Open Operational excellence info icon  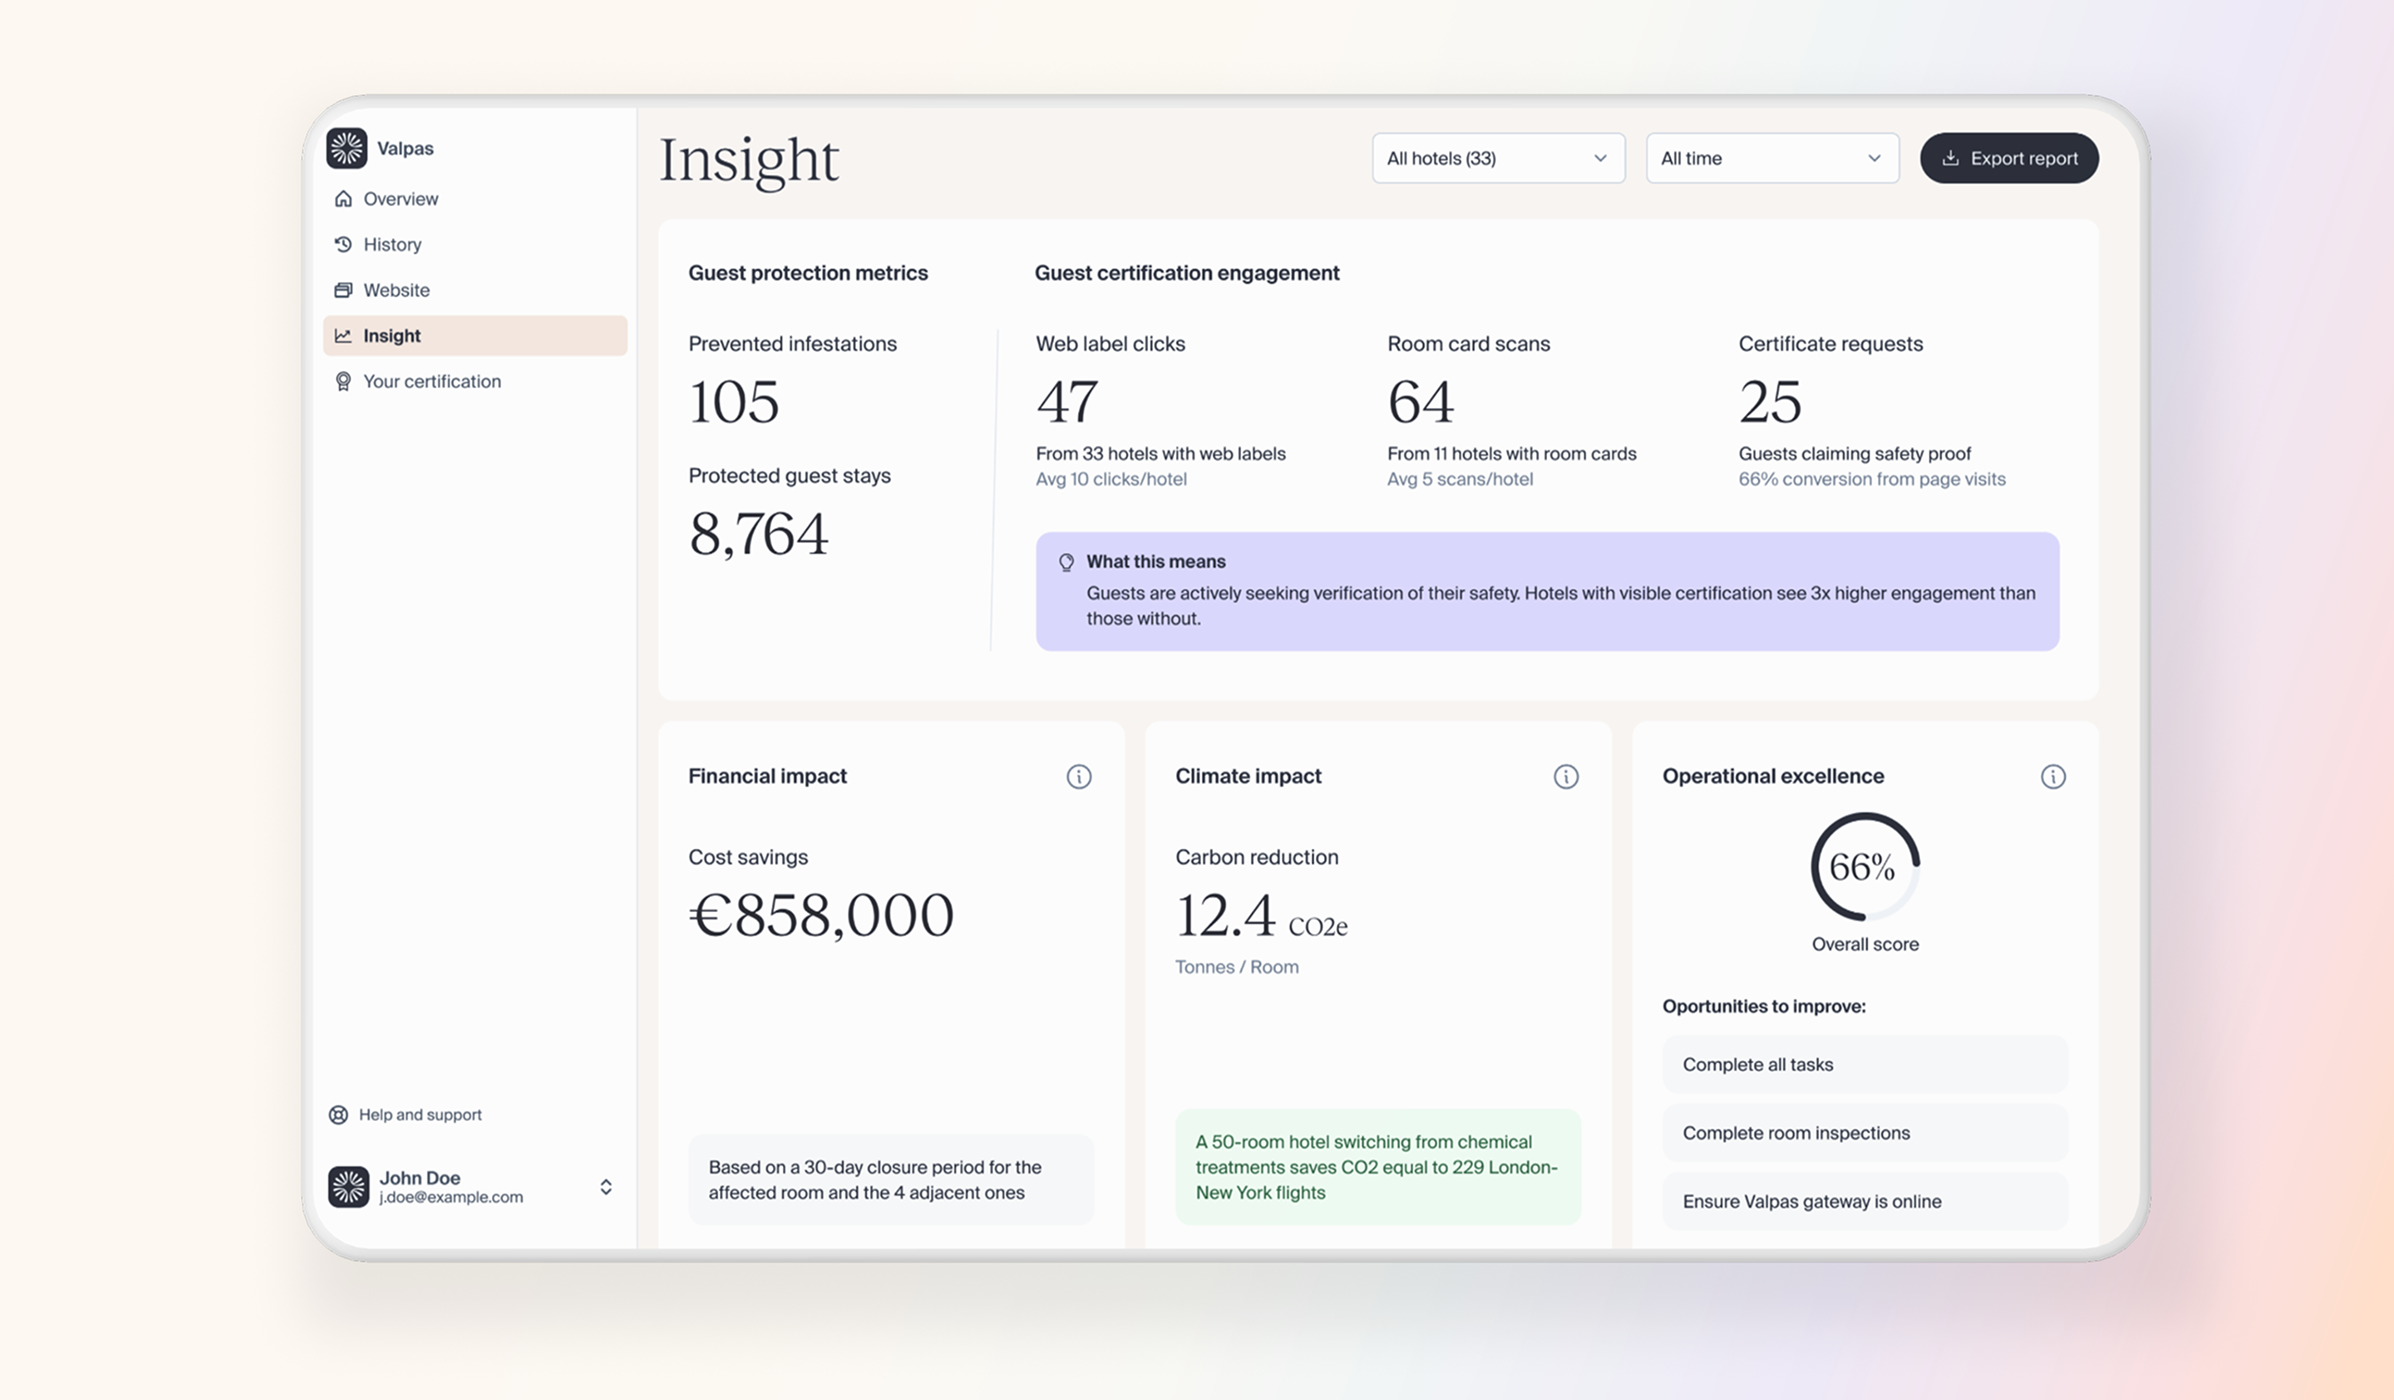2052,777
